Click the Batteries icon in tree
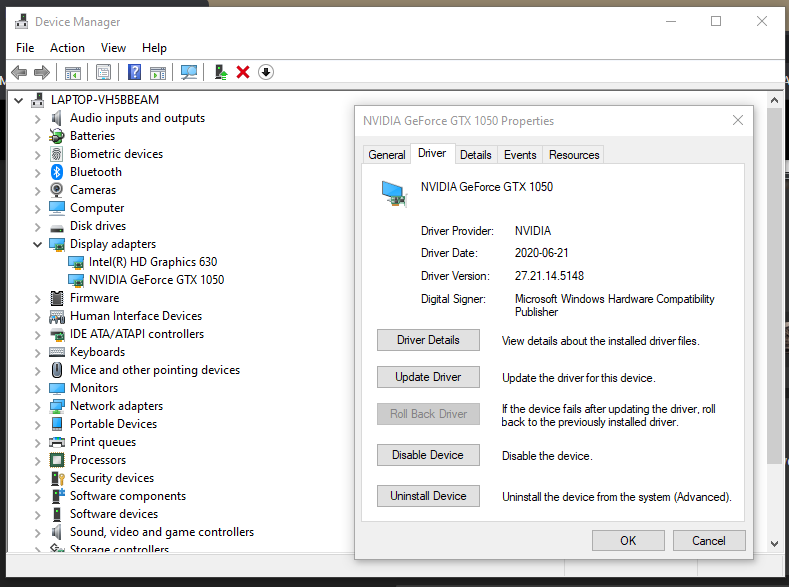This screenshot has width=789, height=587. click(x=57, y=136)
